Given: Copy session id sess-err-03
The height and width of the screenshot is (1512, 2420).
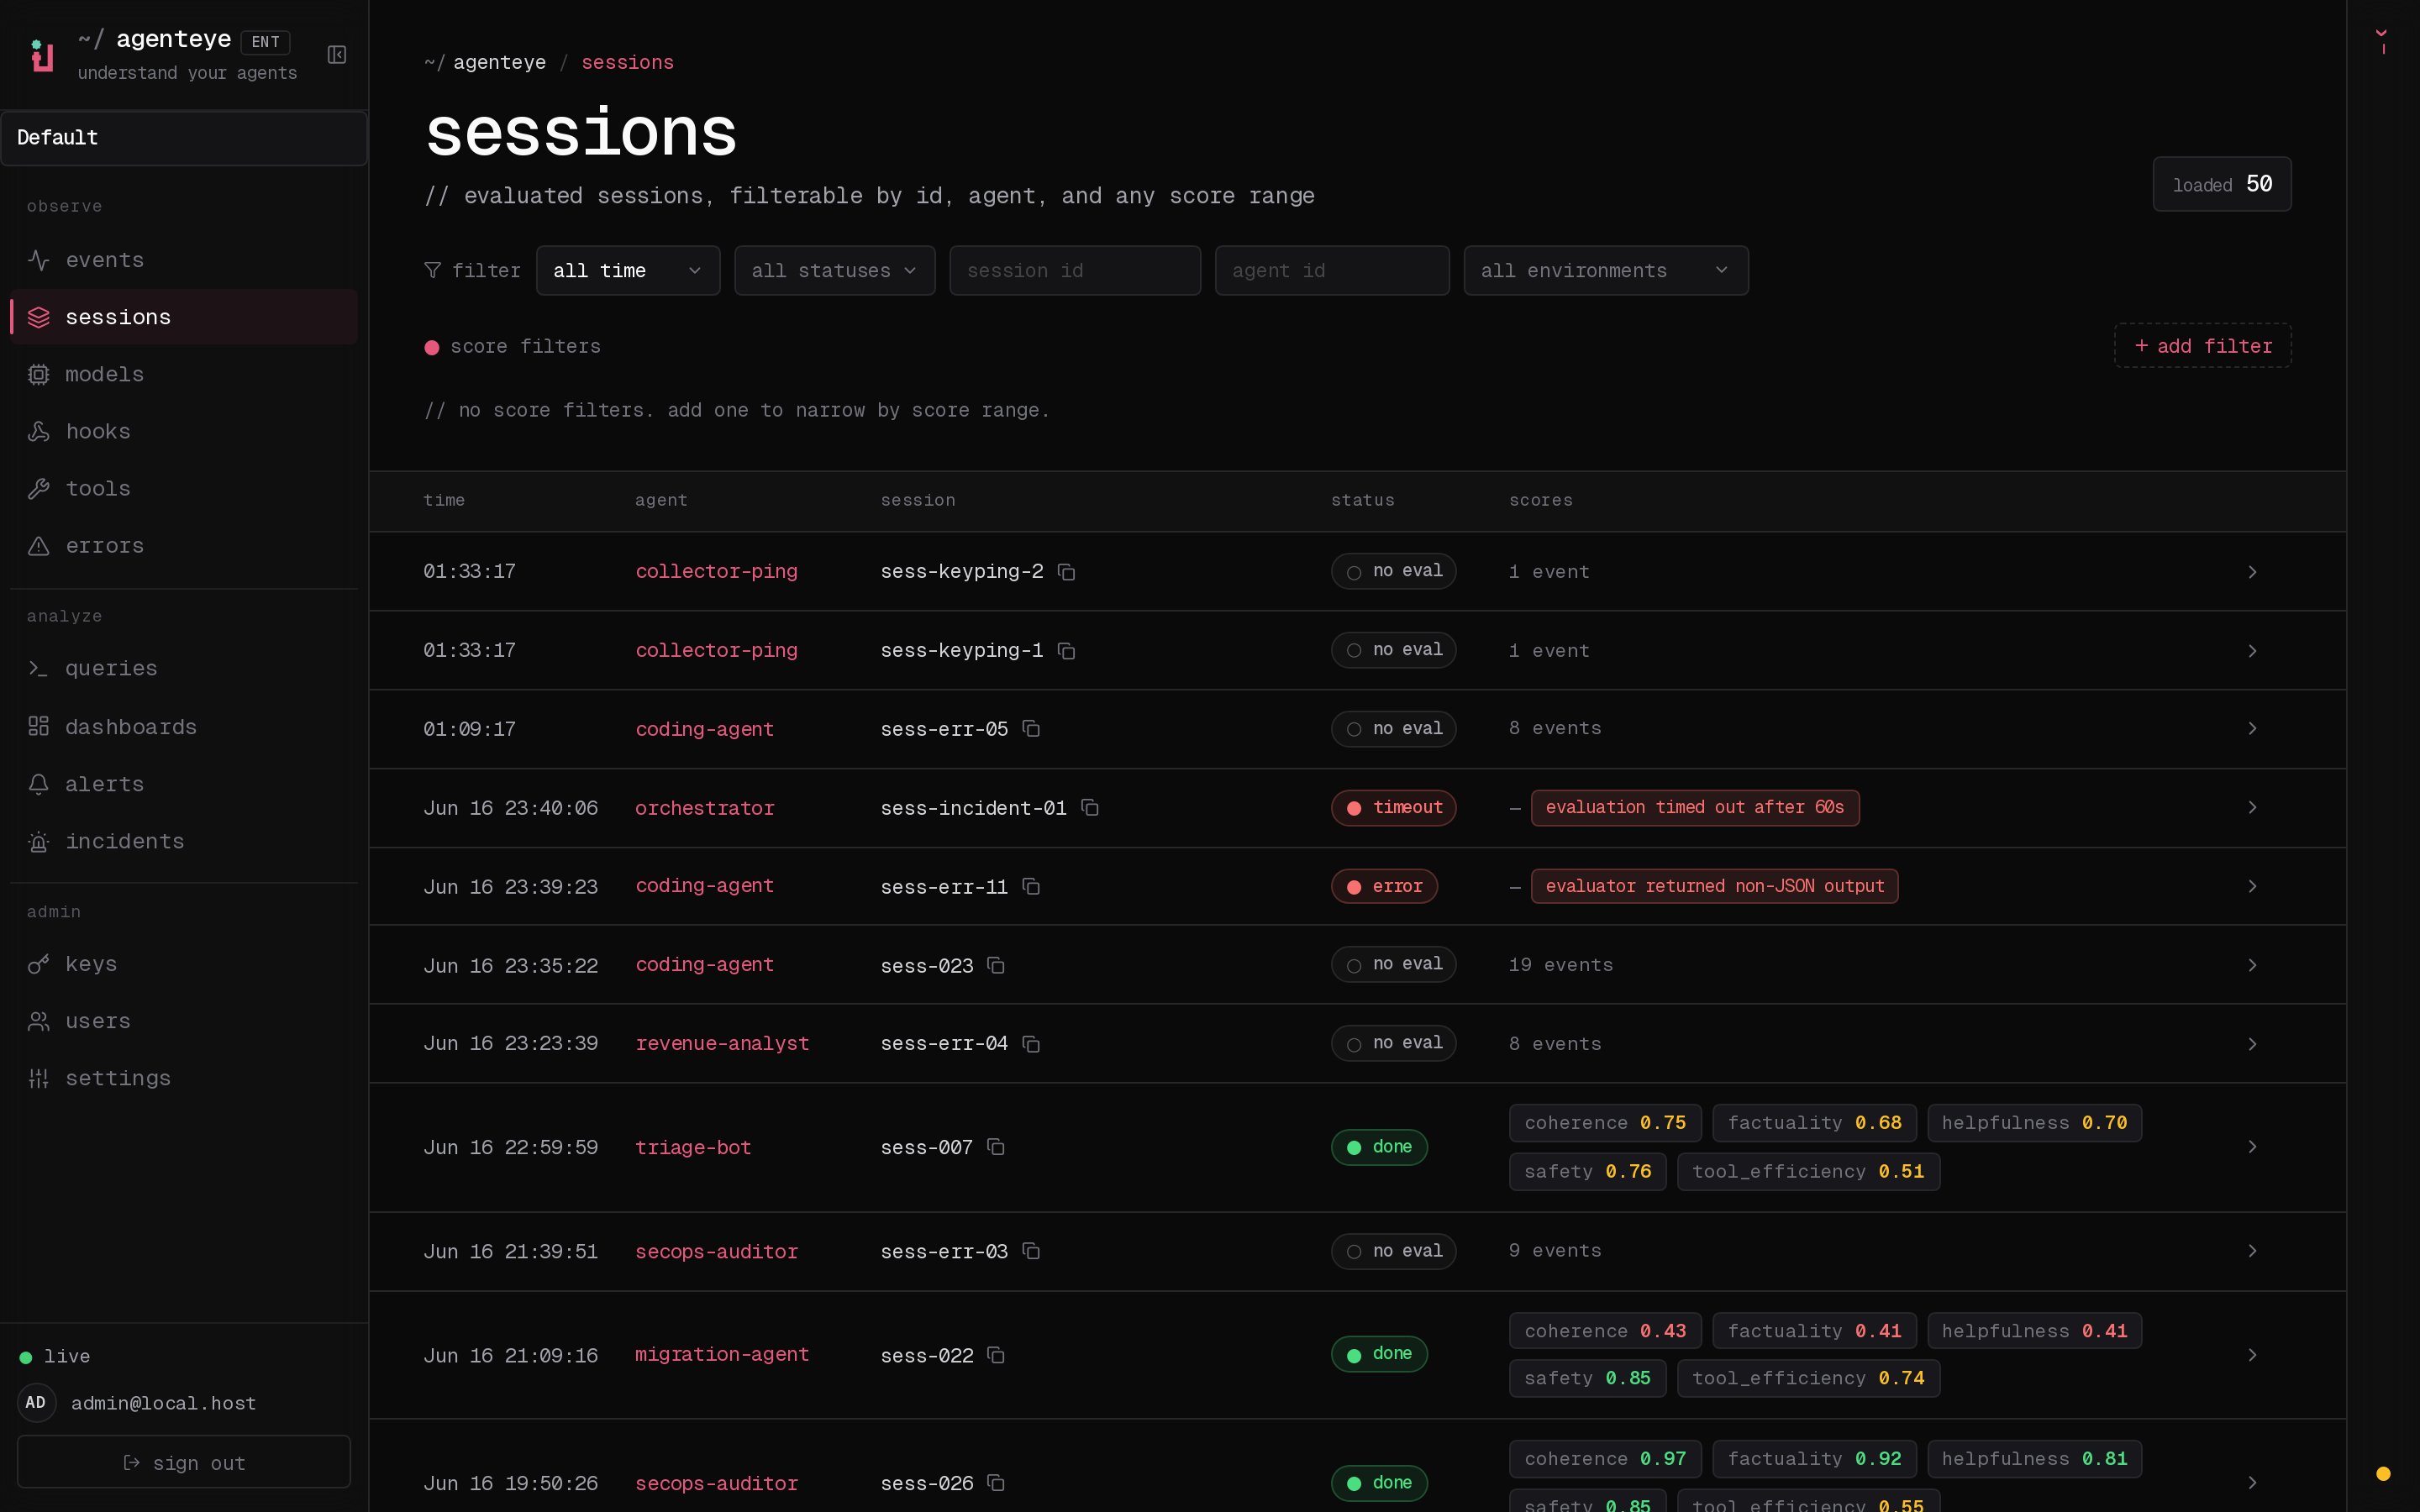Looking at the screenshot, I should coord(1031,1251).
